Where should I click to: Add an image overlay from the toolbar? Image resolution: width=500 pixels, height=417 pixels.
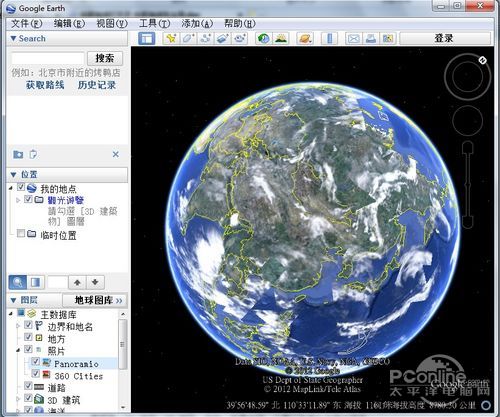tap(223, 38)
